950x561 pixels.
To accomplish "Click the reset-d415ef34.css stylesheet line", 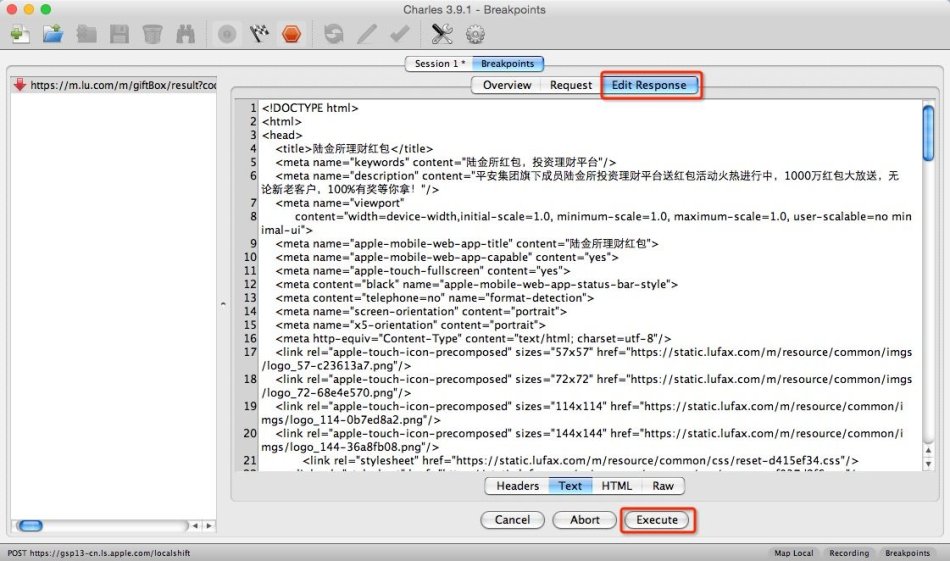I will (580, 460).
